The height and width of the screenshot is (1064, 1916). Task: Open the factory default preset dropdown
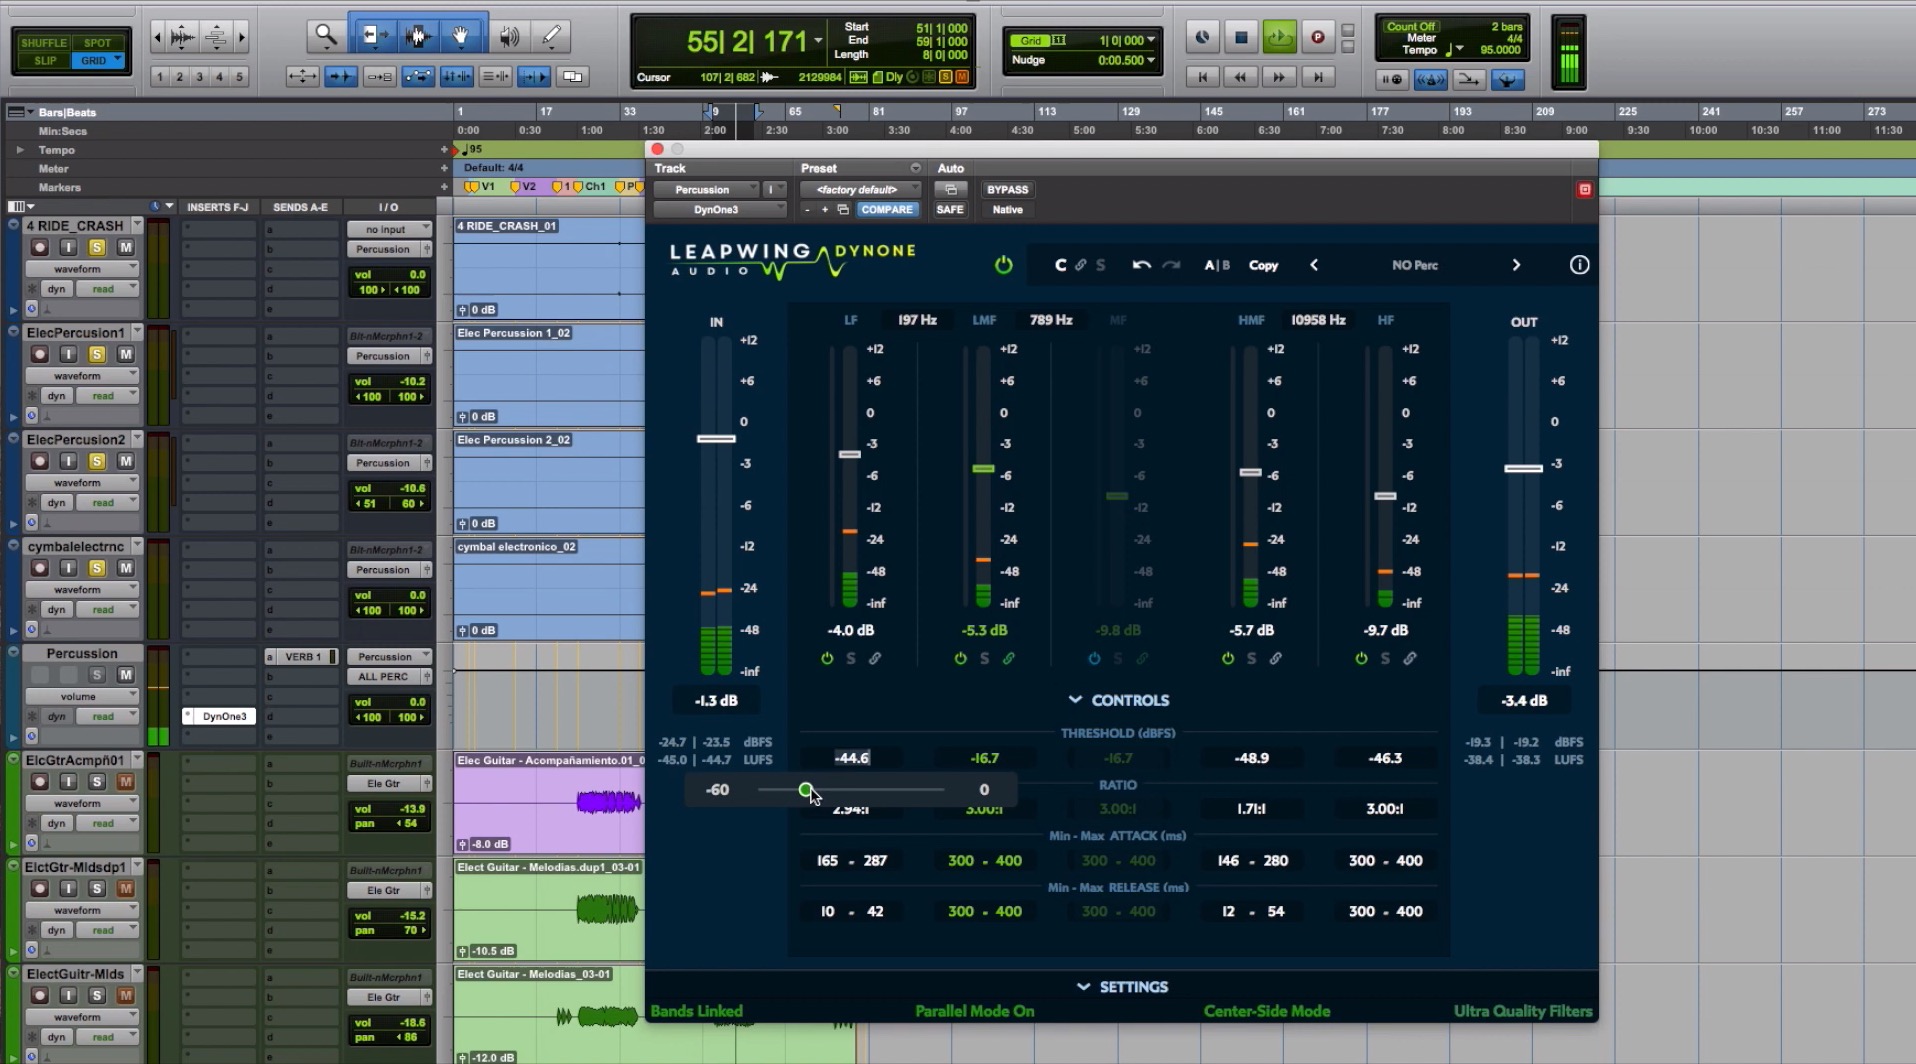861,189
